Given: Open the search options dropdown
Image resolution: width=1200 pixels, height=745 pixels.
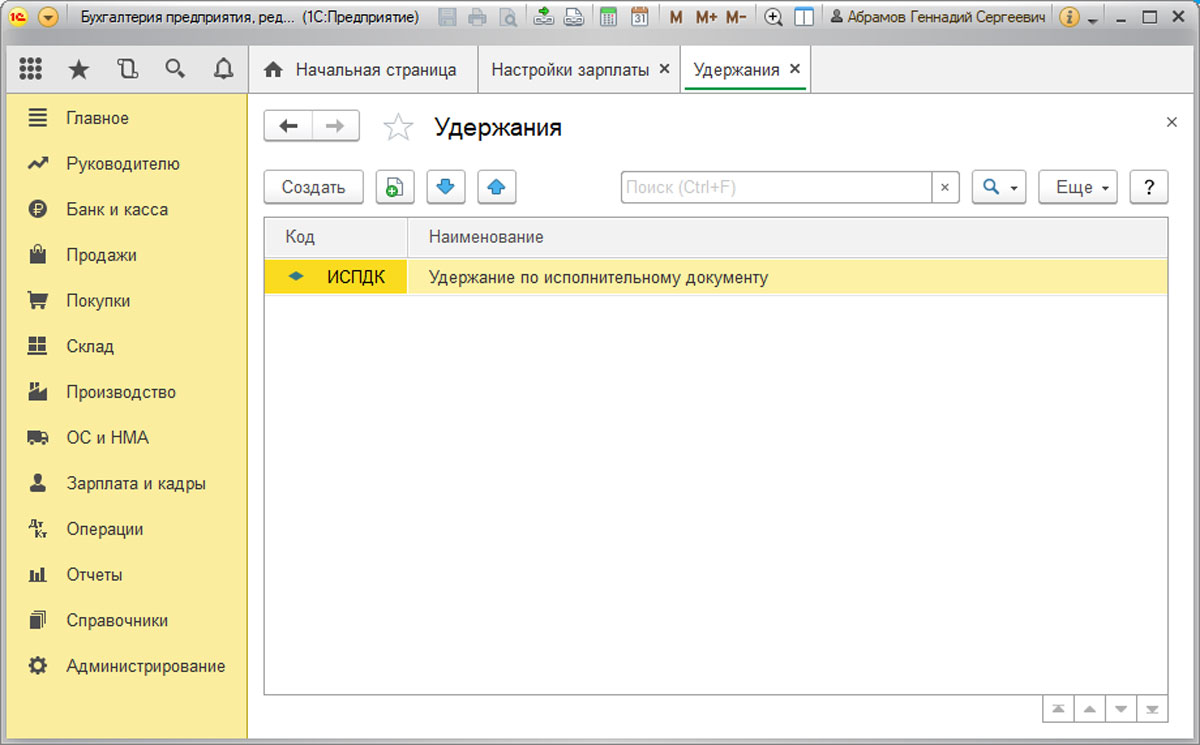Looking at the screenshot, I should click(x=999, y=187).
